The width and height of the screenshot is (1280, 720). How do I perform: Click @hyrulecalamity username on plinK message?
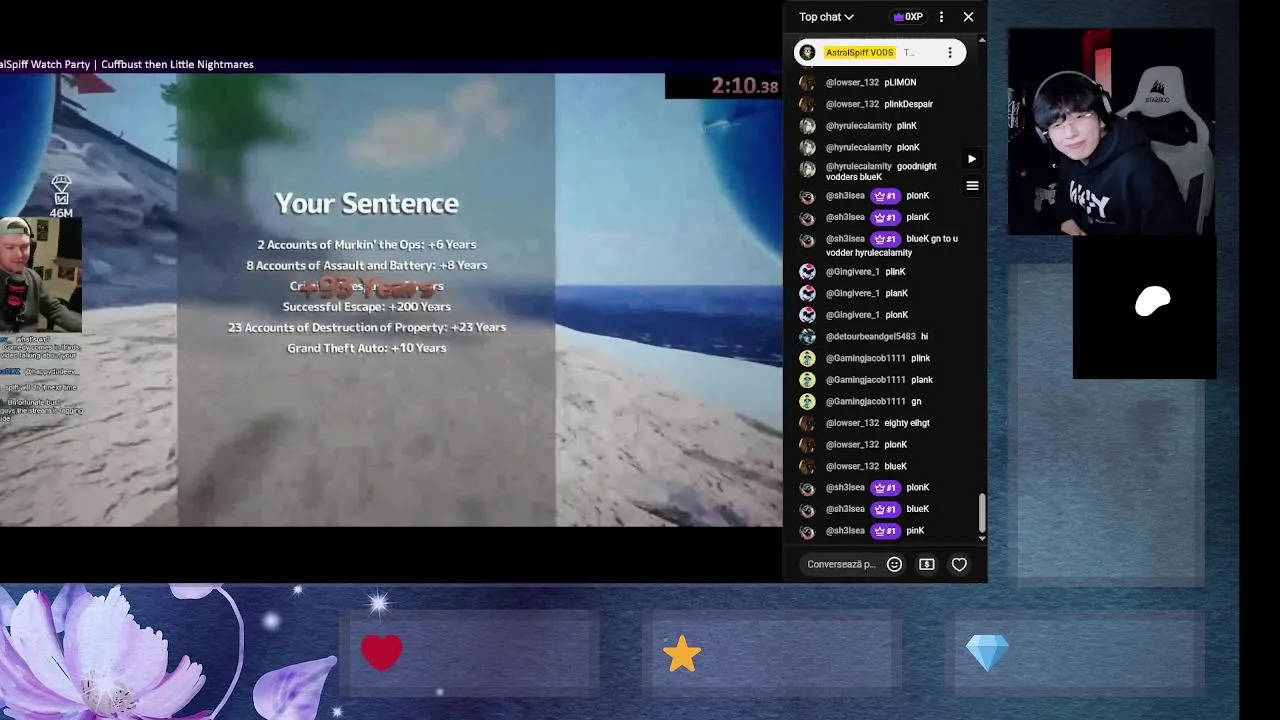click(x=858, y=126)
